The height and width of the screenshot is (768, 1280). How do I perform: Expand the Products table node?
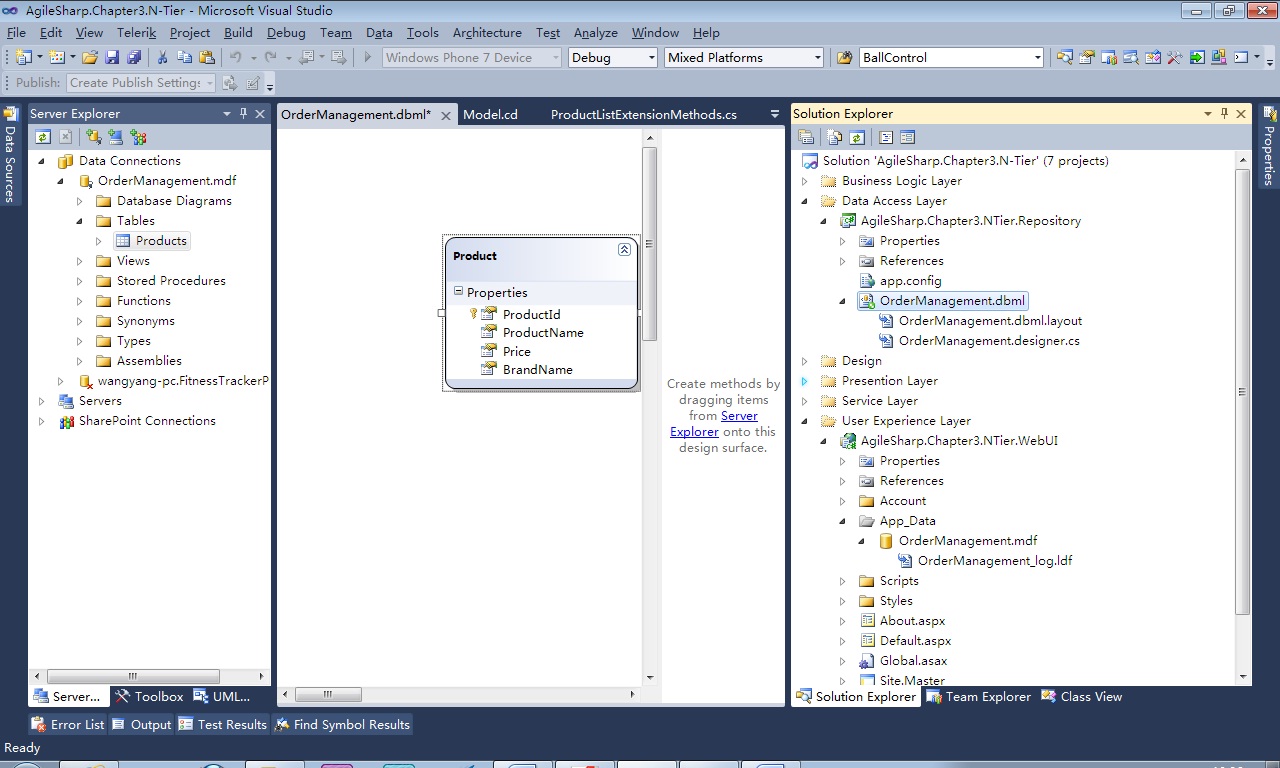tap(99, 241)
